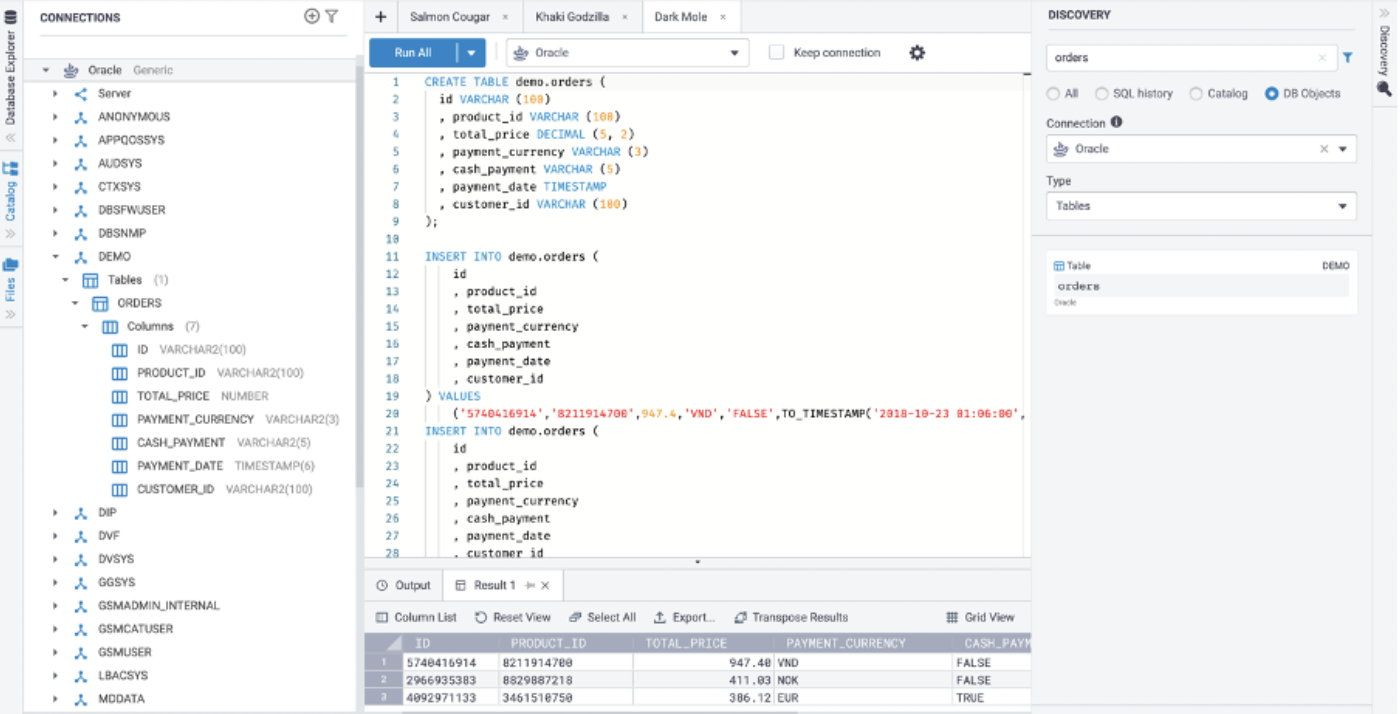Open the Files sidebar panel icon

(x=11, y=265)
